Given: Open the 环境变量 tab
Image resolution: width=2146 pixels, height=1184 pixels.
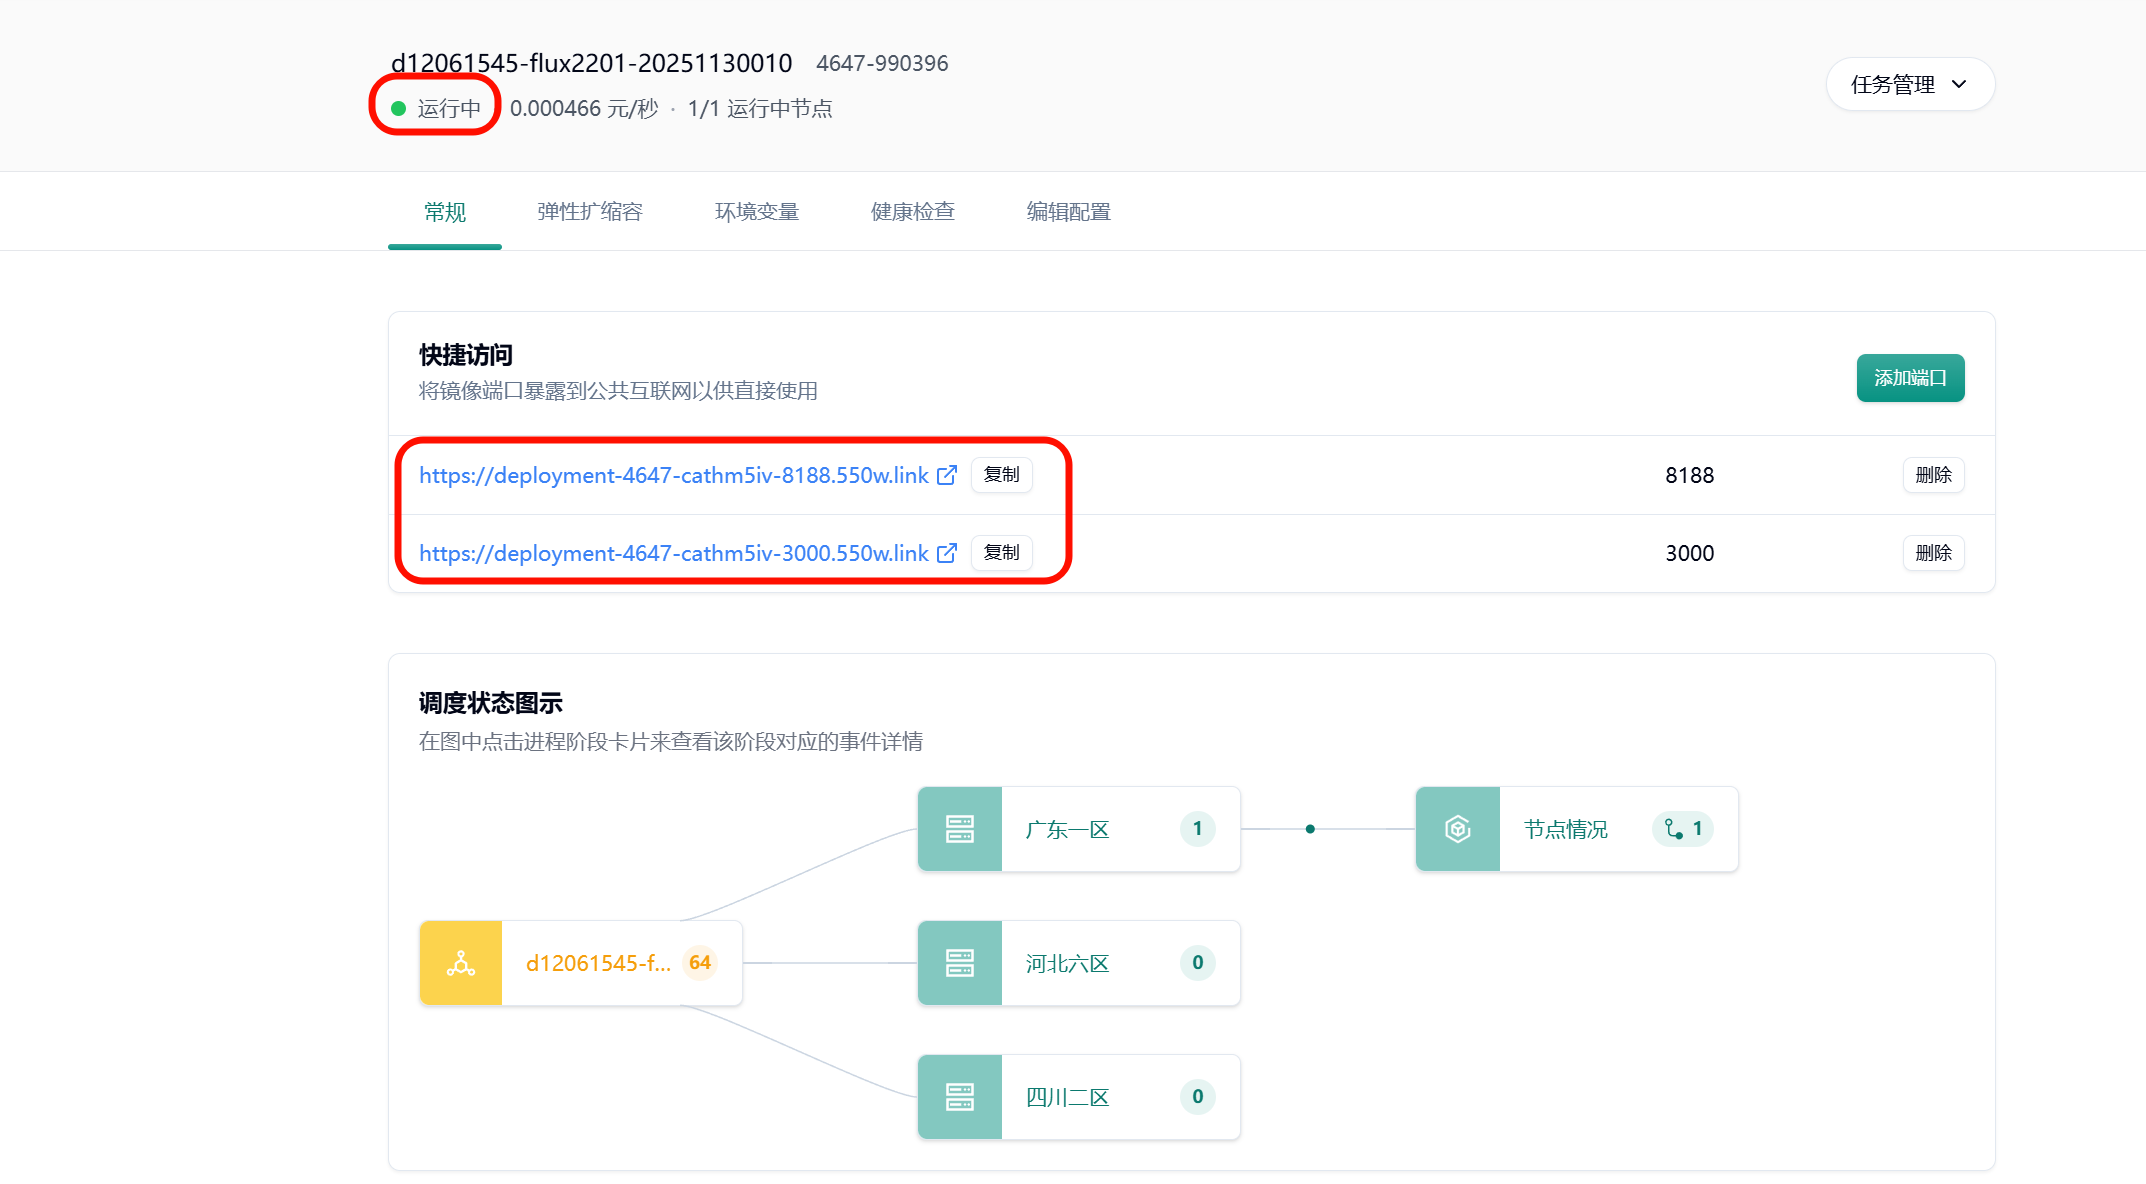Looking at the screenshot, I should click(x=757, y=212).
